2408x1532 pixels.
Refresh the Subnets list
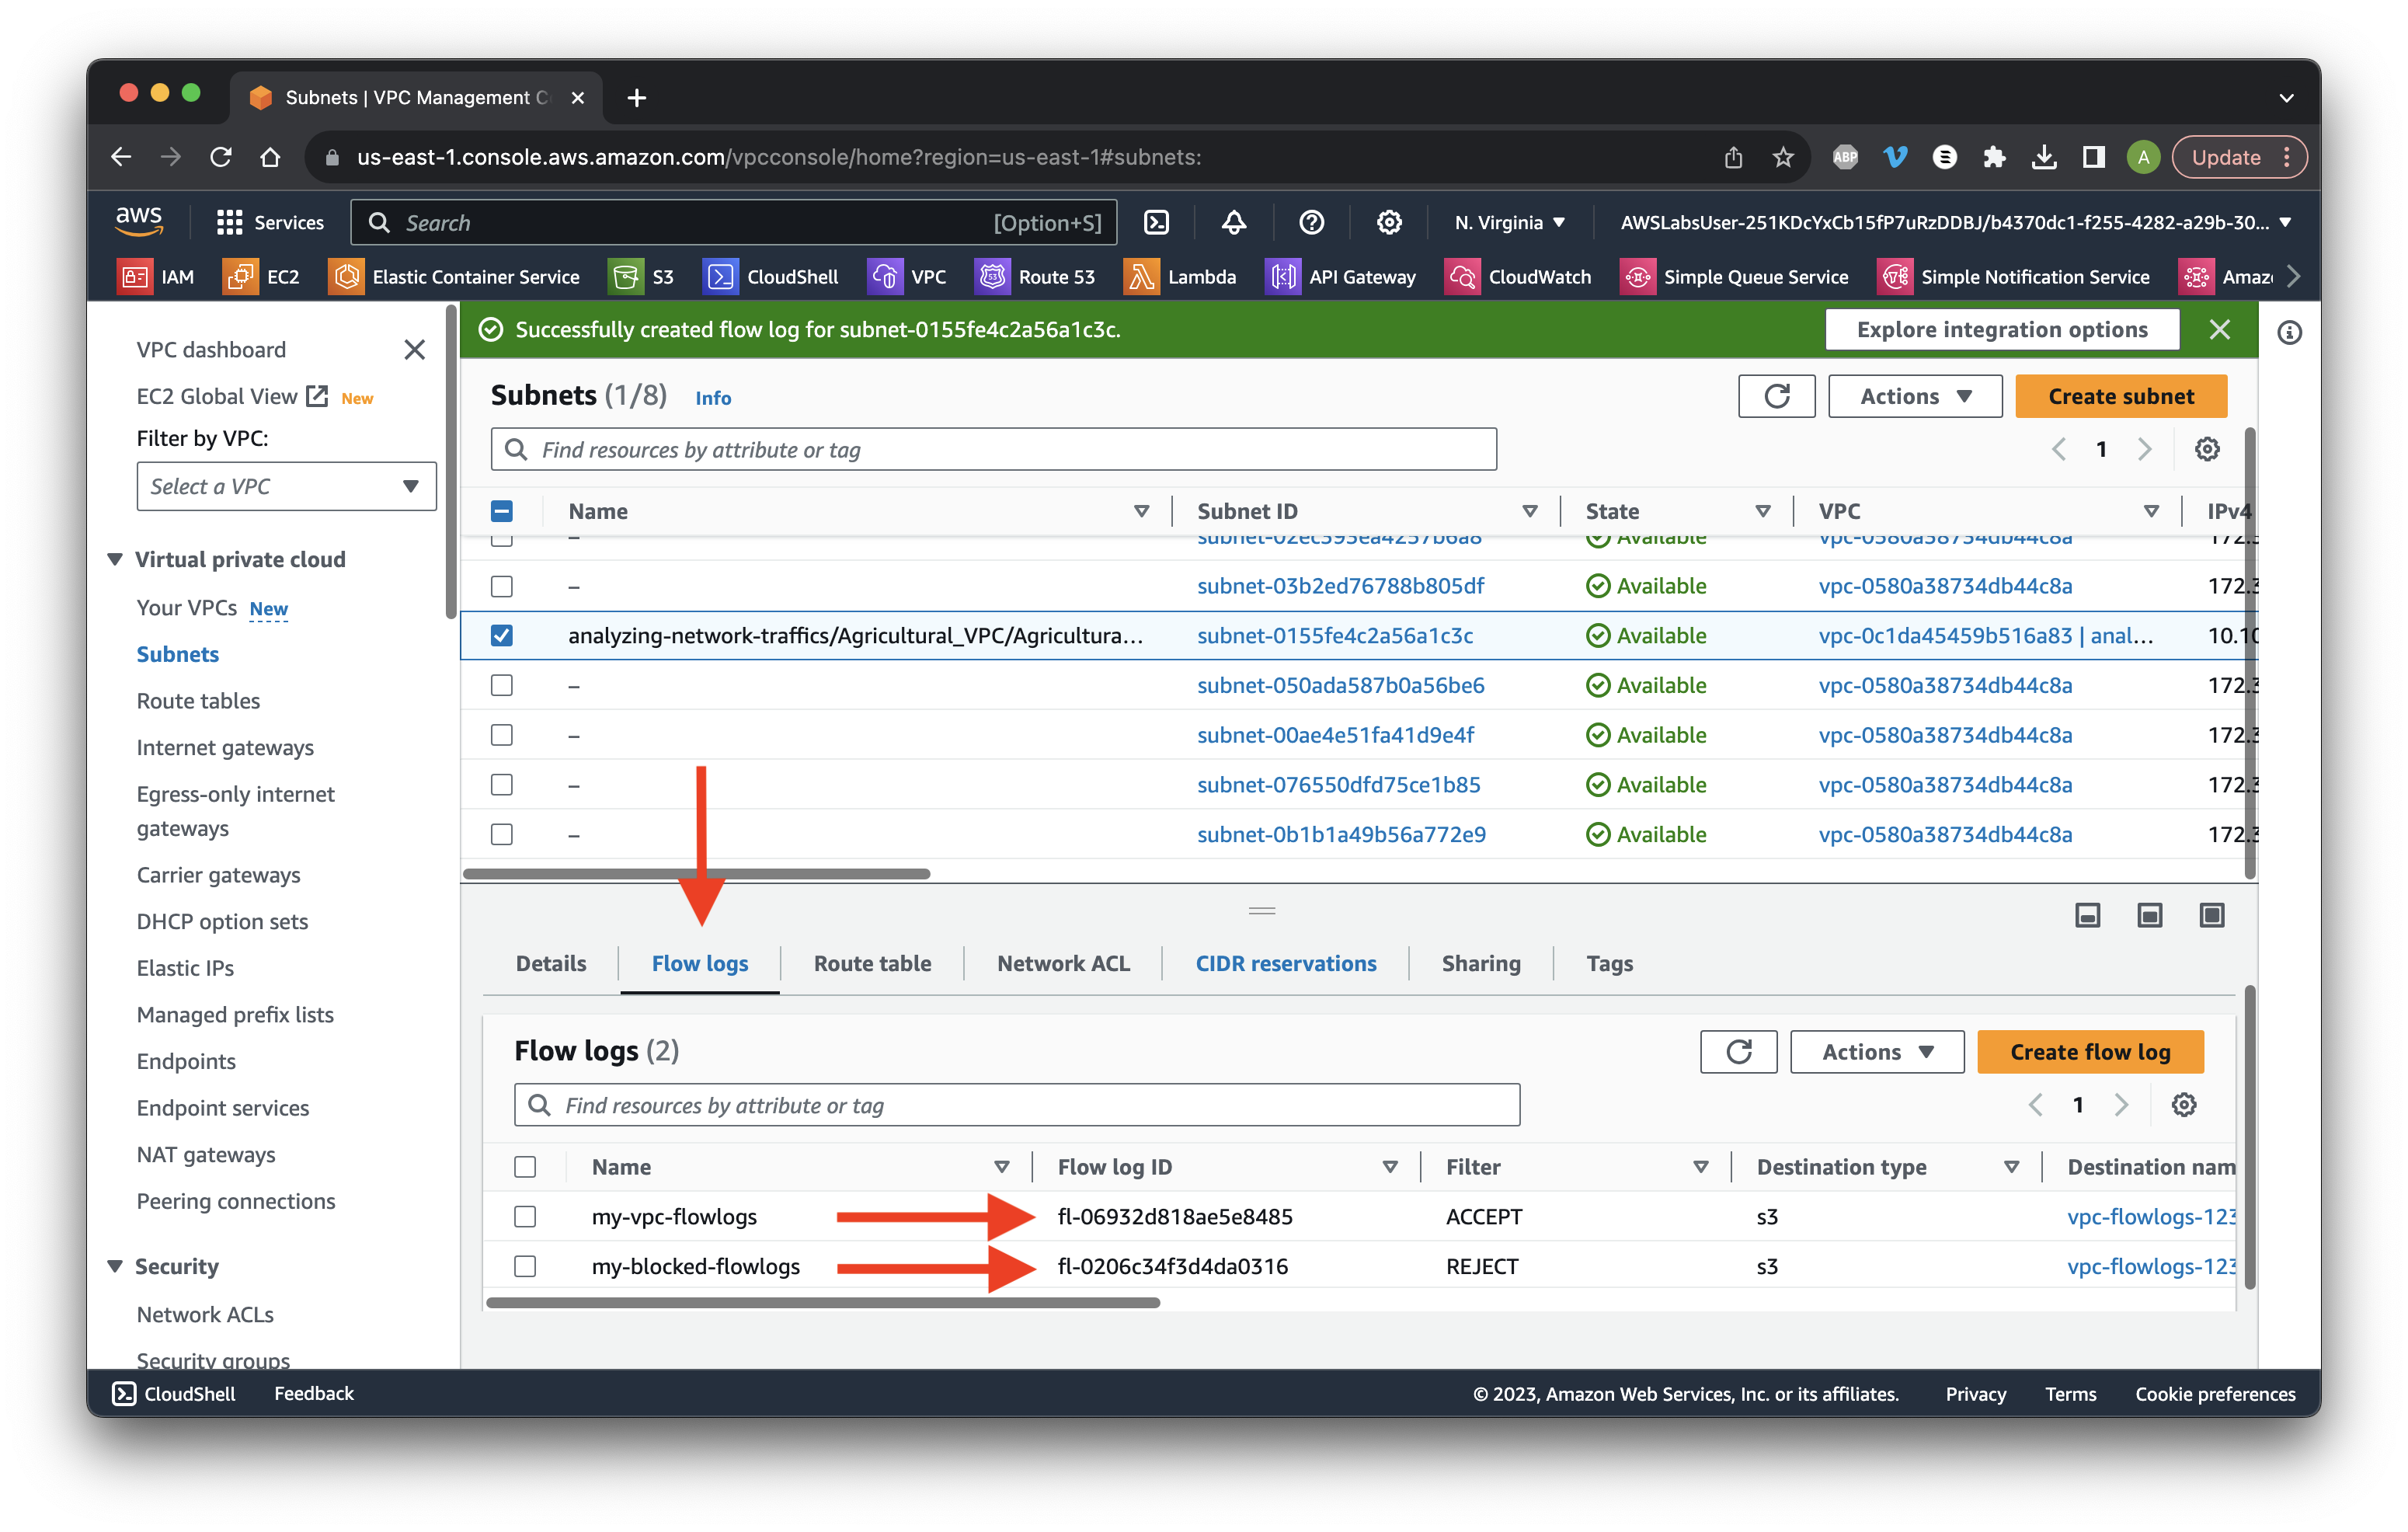click(1776, 396)
